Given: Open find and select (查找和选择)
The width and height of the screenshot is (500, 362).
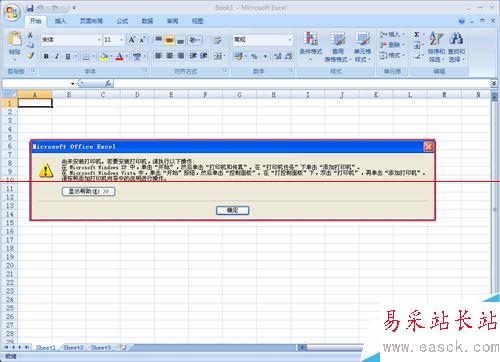Looking at the screenshot, I should click(x=456, y=47).
